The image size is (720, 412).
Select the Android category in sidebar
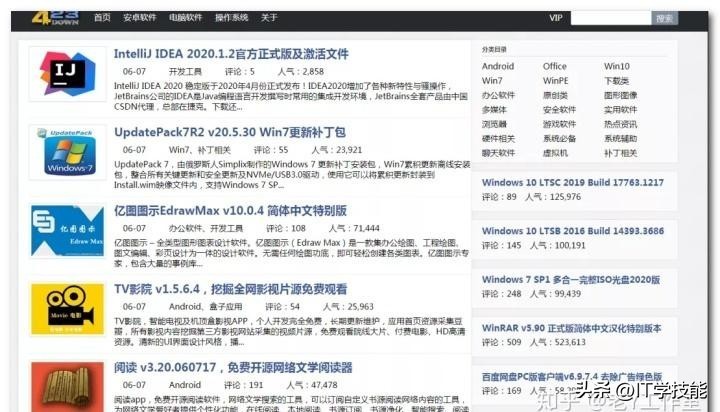(x=498, y=67)
